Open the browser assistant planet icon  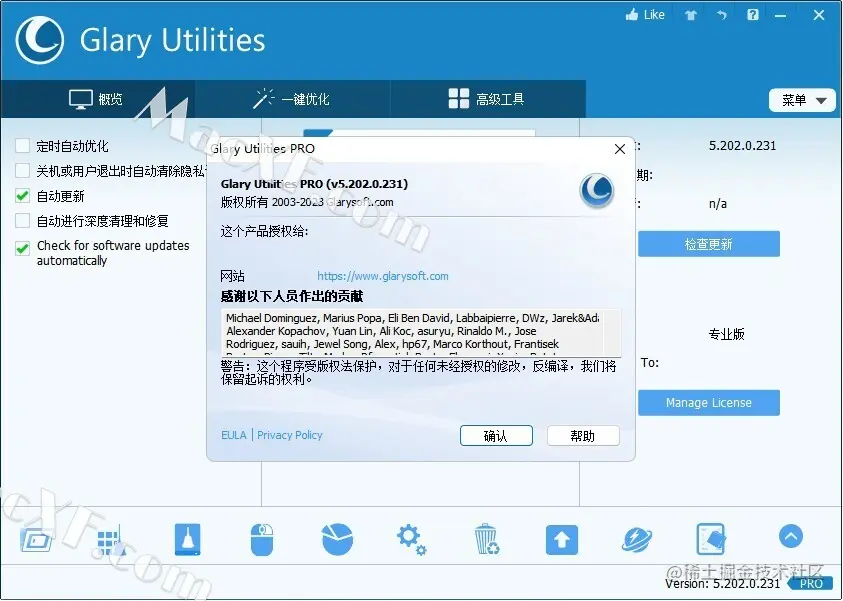pyautogui.click(x=637, y=540)
